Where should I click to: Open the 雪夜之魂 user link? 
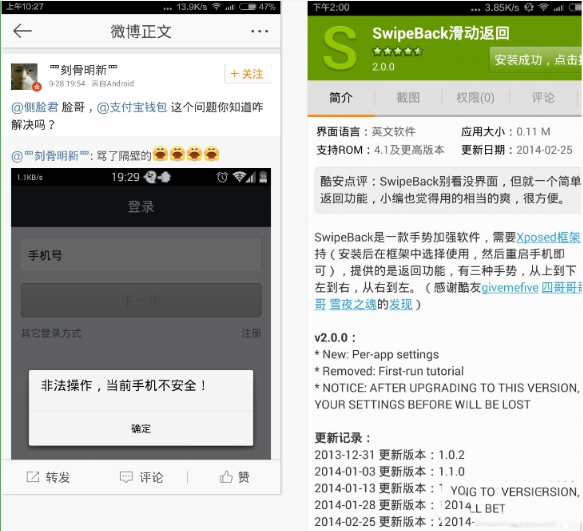[353, 304]
